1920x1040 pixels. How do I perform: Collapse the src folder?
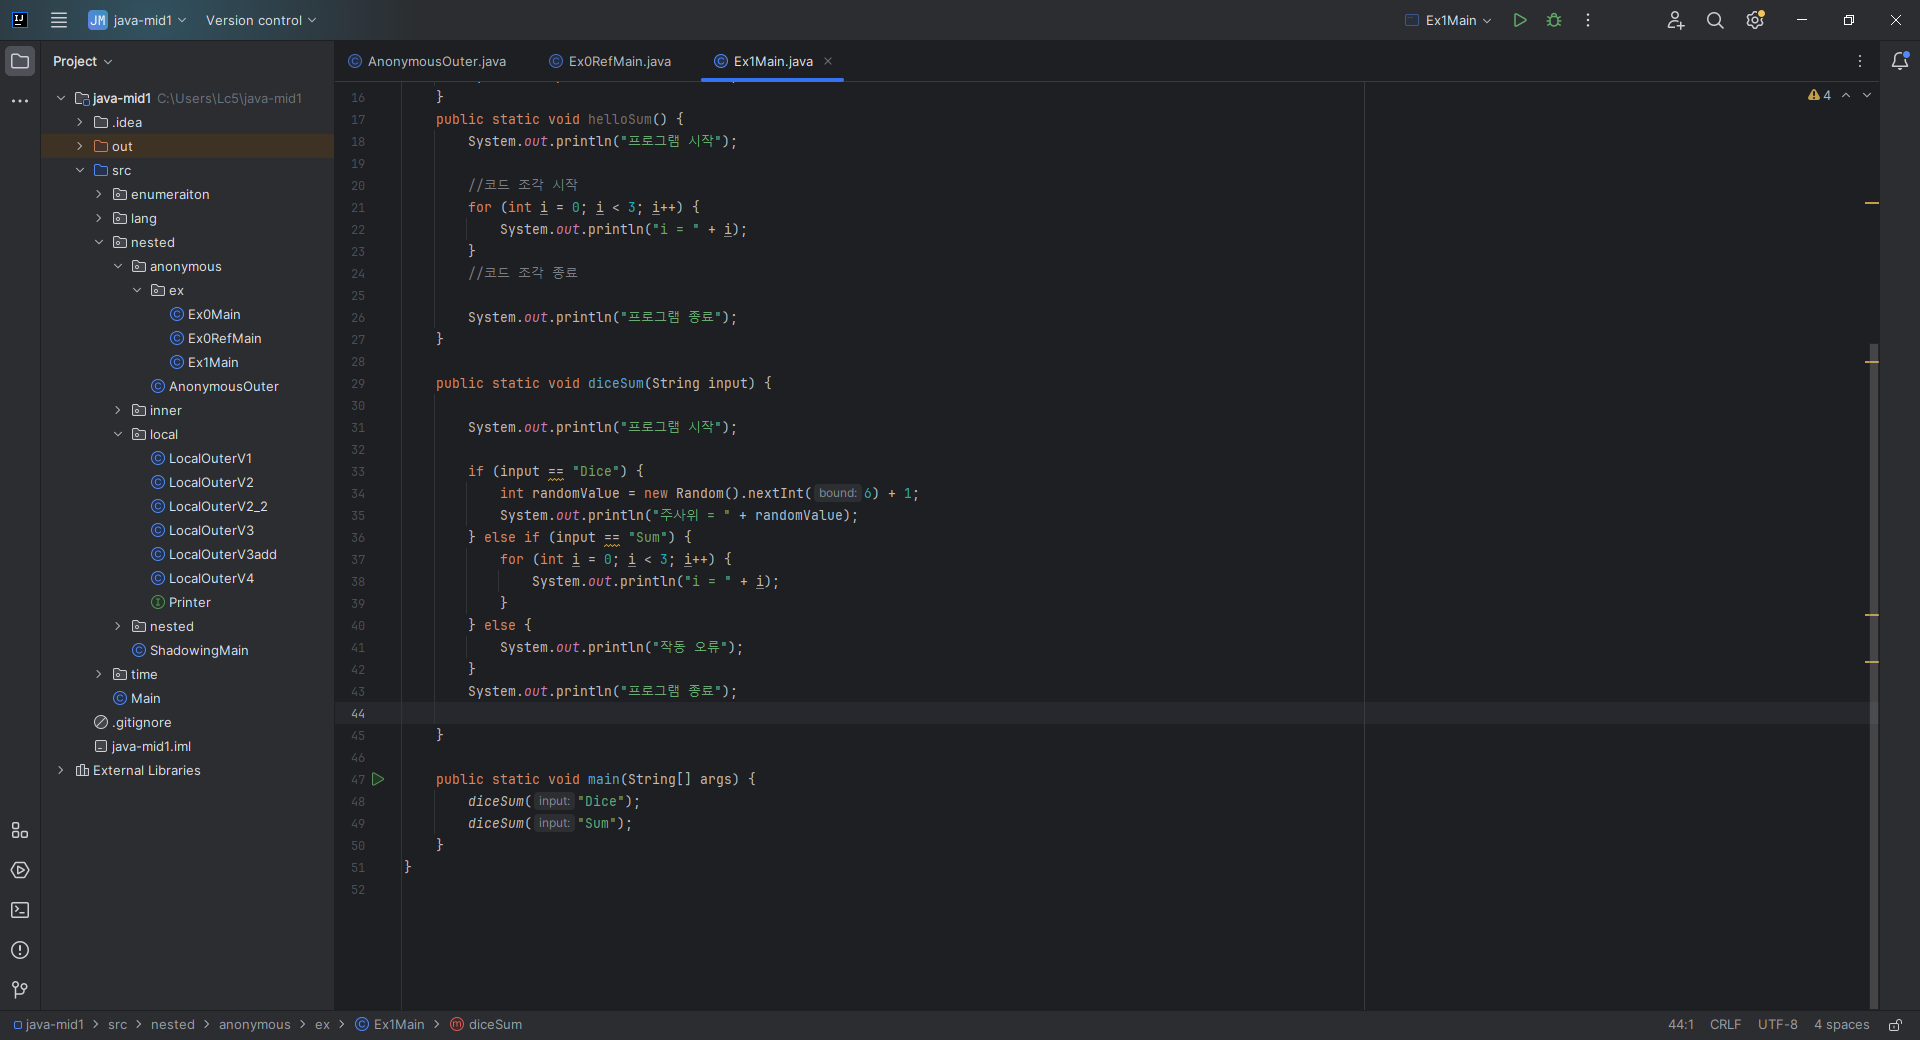click(x=80, y=170)
